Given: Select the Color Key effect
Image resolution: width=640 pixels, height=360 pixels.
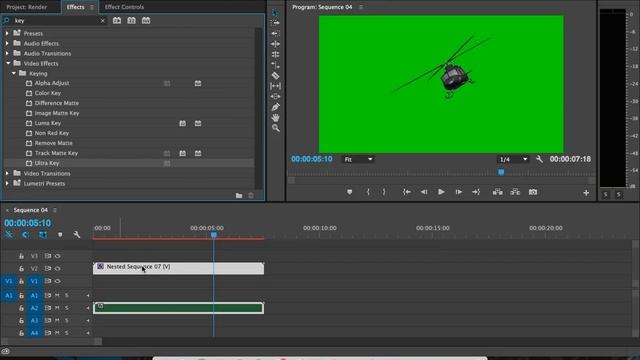Looking at the screenshot, I should tap(47, 93).
